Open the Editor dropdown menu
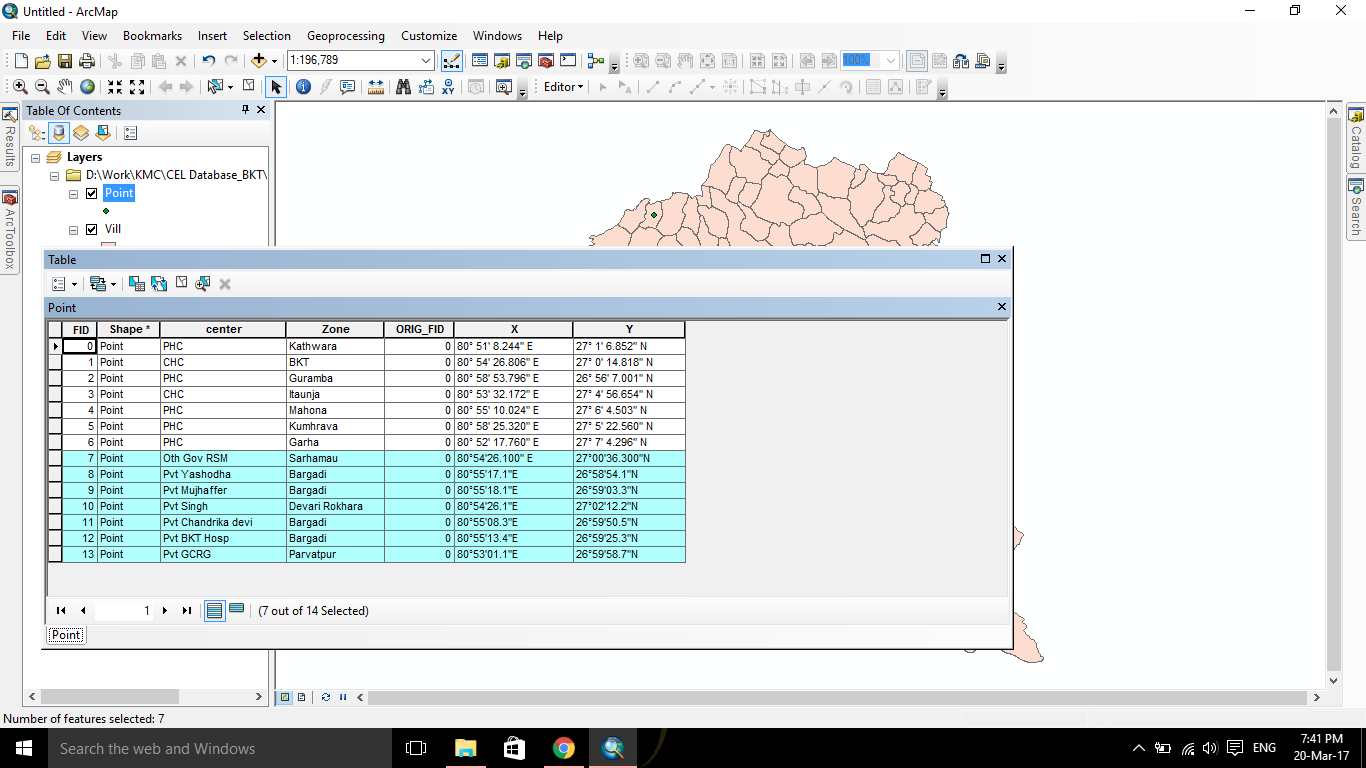The image size is (1366, 768). click(x=563, y=87)
